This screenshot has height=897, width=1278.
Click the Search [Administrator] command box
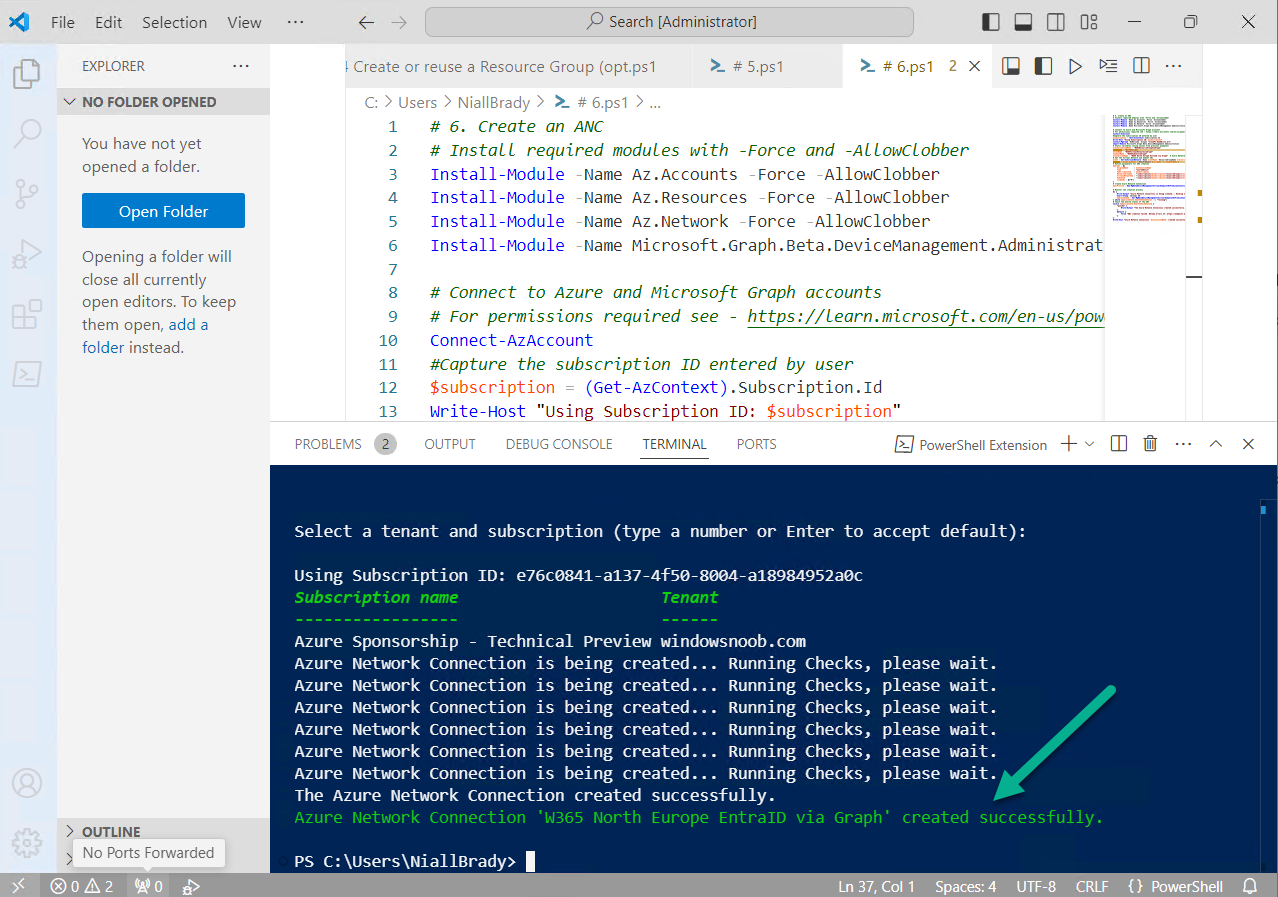click(669, 22)
